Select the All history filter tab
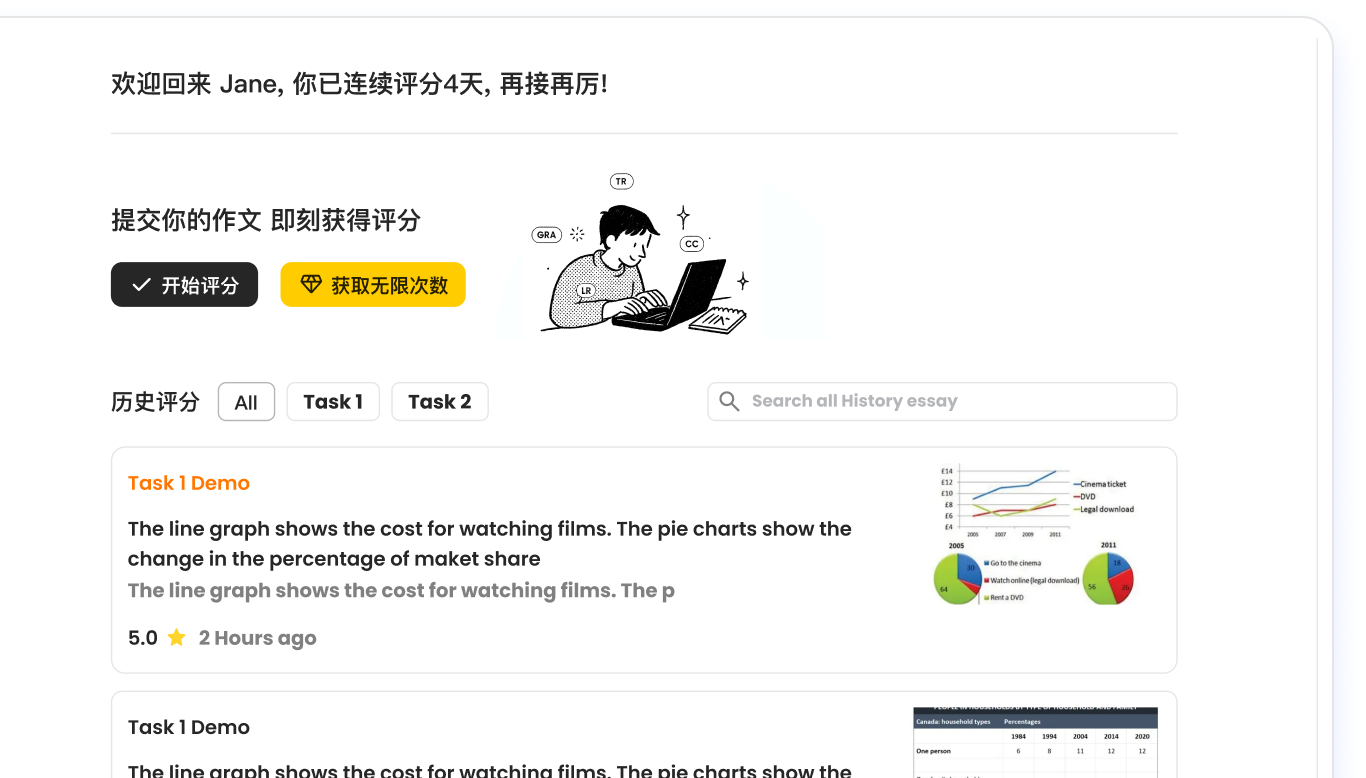 coord(246,402)
